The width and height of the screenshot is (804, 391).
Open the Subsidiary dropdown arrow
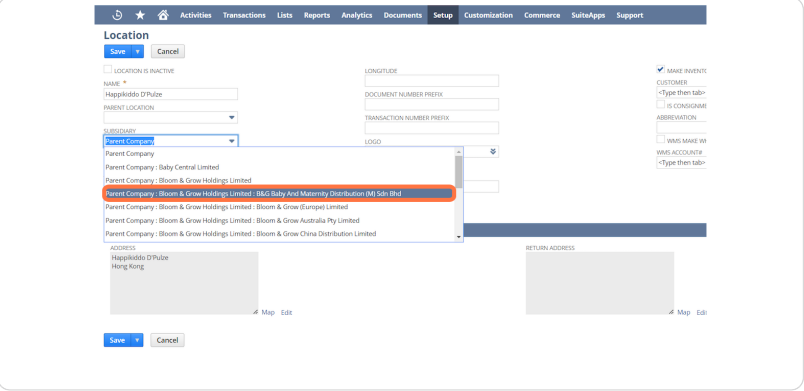tap(232, 141)
